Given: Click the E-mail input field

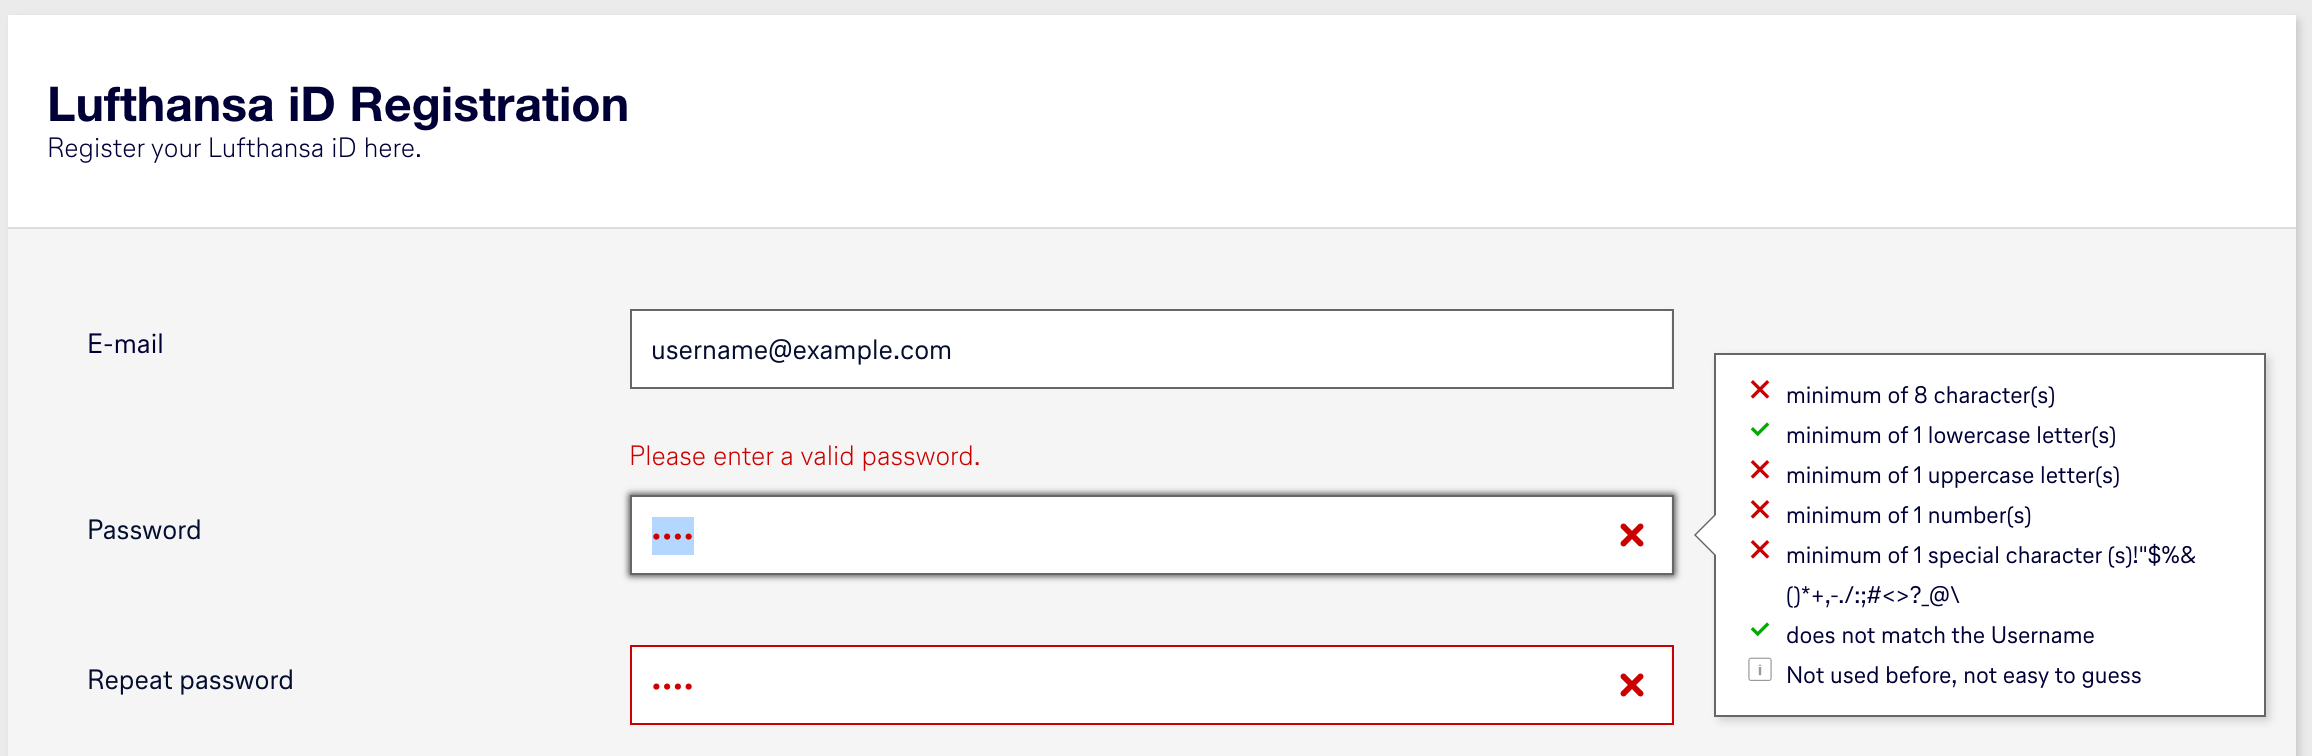Looking at the screenshot, I should 1150,349.
